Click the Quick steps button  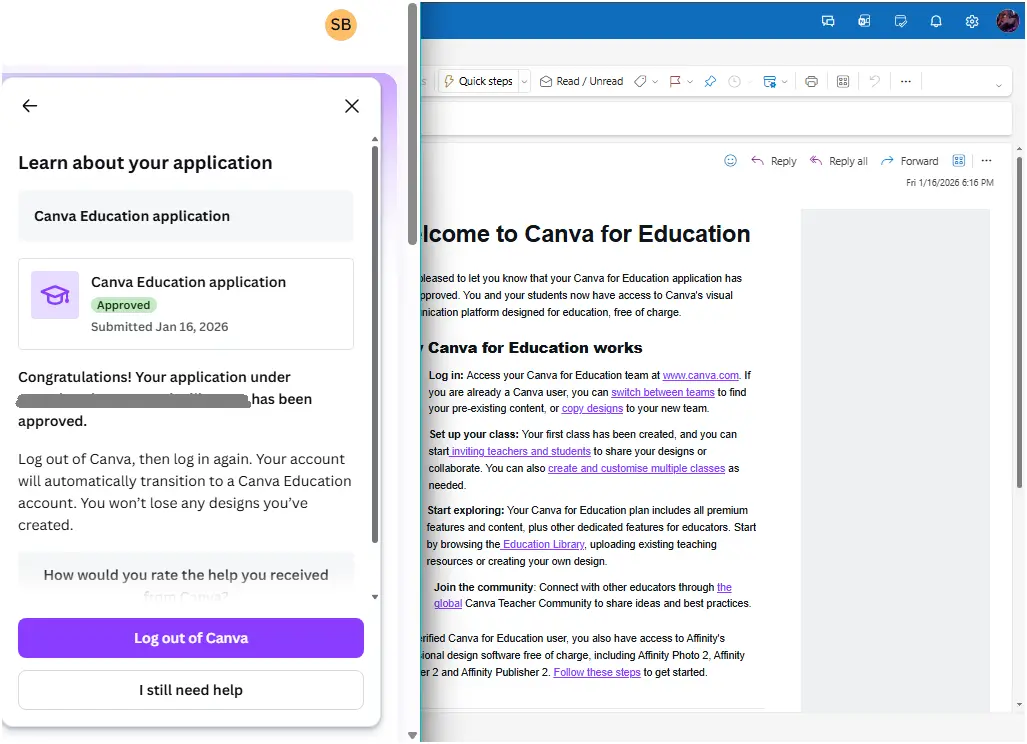pos(479,81)
